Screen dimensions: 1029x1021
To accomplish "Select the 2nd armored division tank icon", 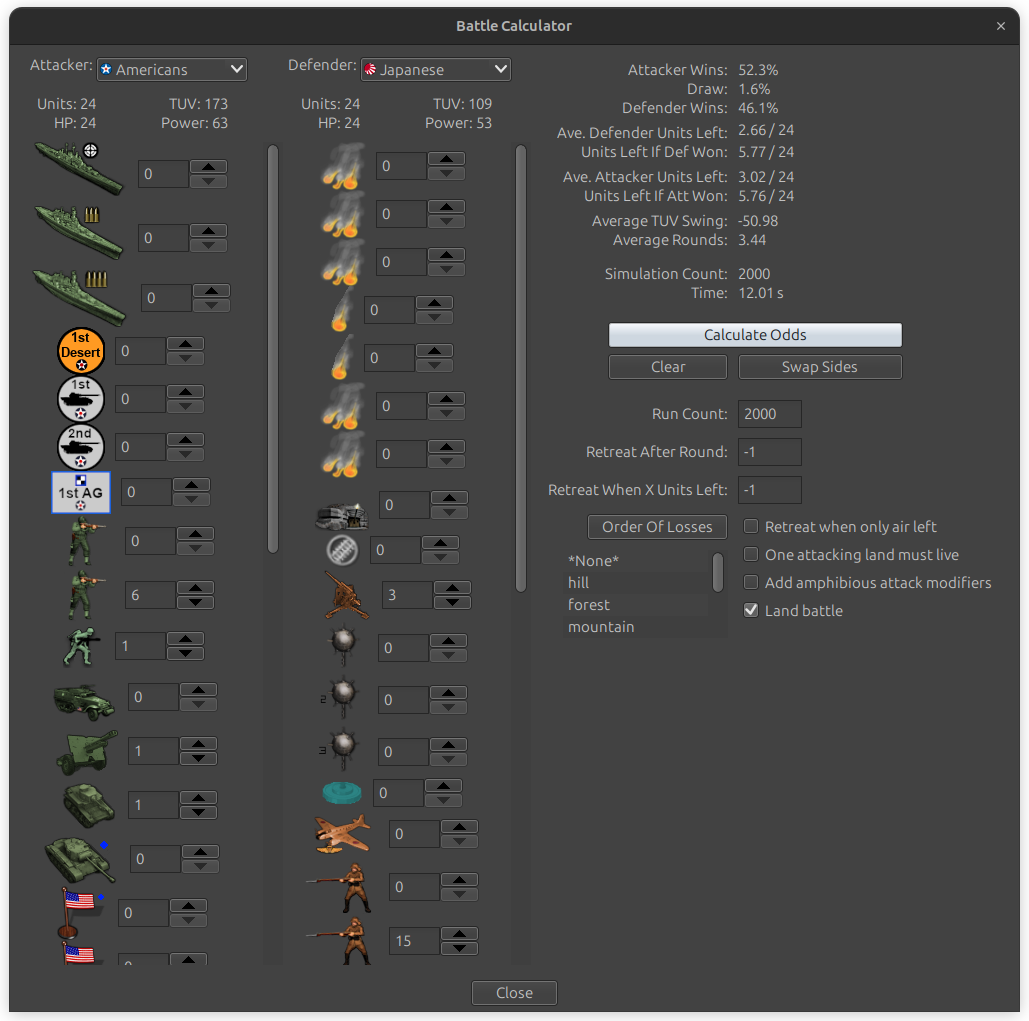I will 81,446.
